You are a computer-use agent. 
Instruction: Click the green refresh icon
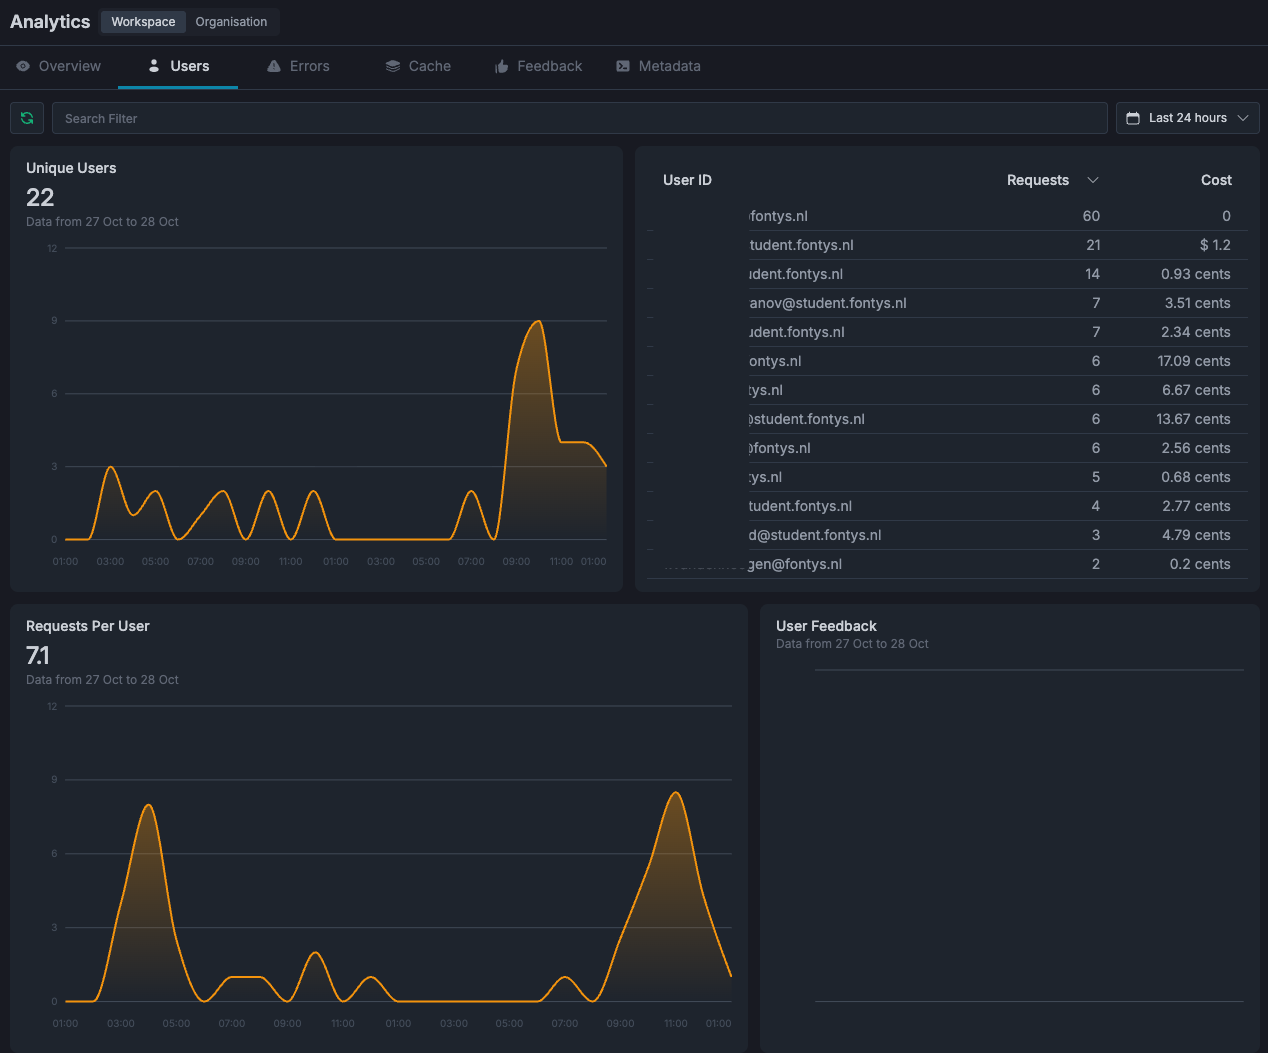point(27,118)
